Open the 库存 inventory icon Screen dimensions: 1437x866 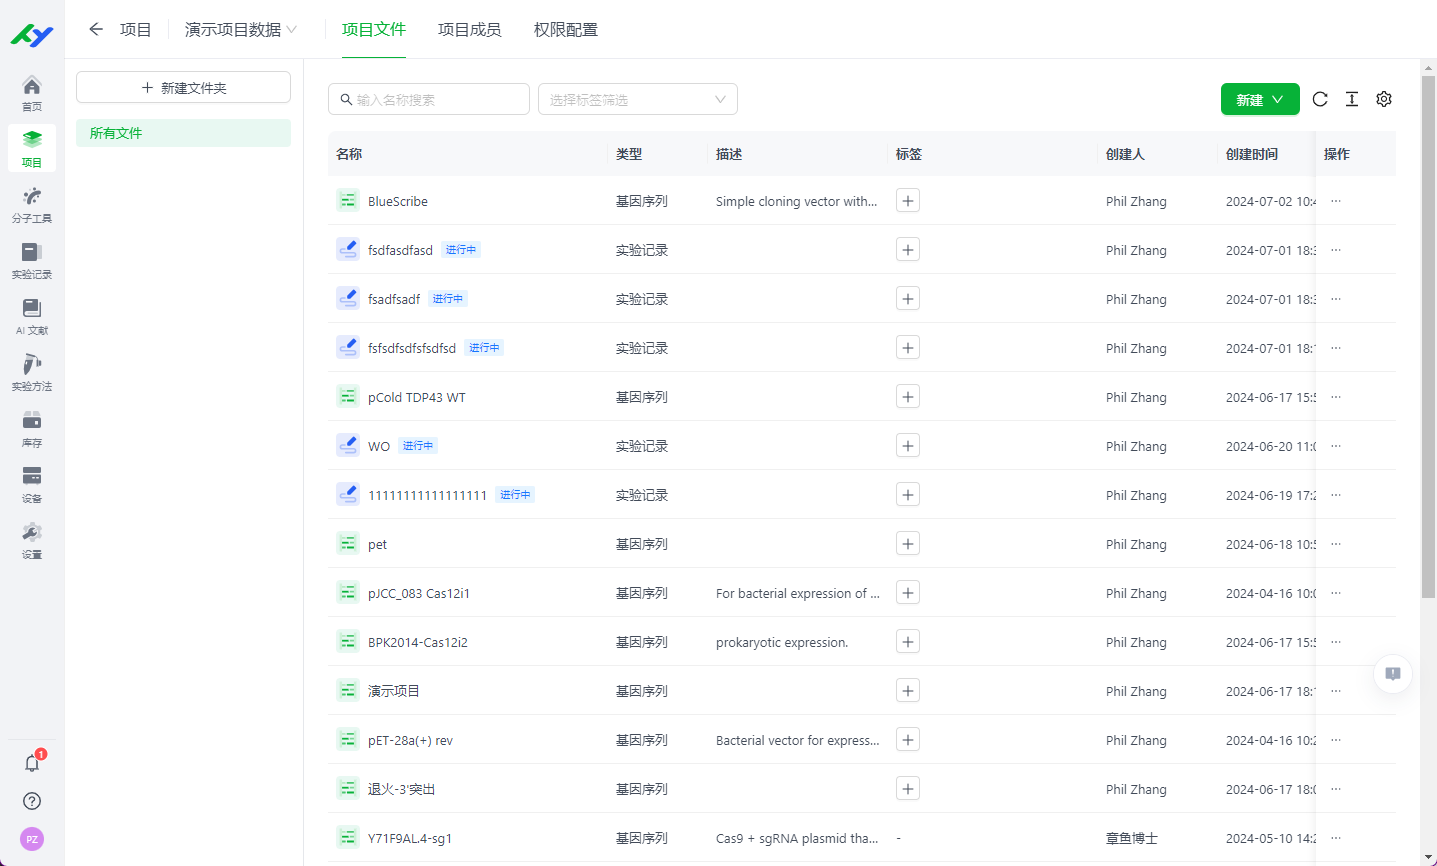tap(32, 428)
